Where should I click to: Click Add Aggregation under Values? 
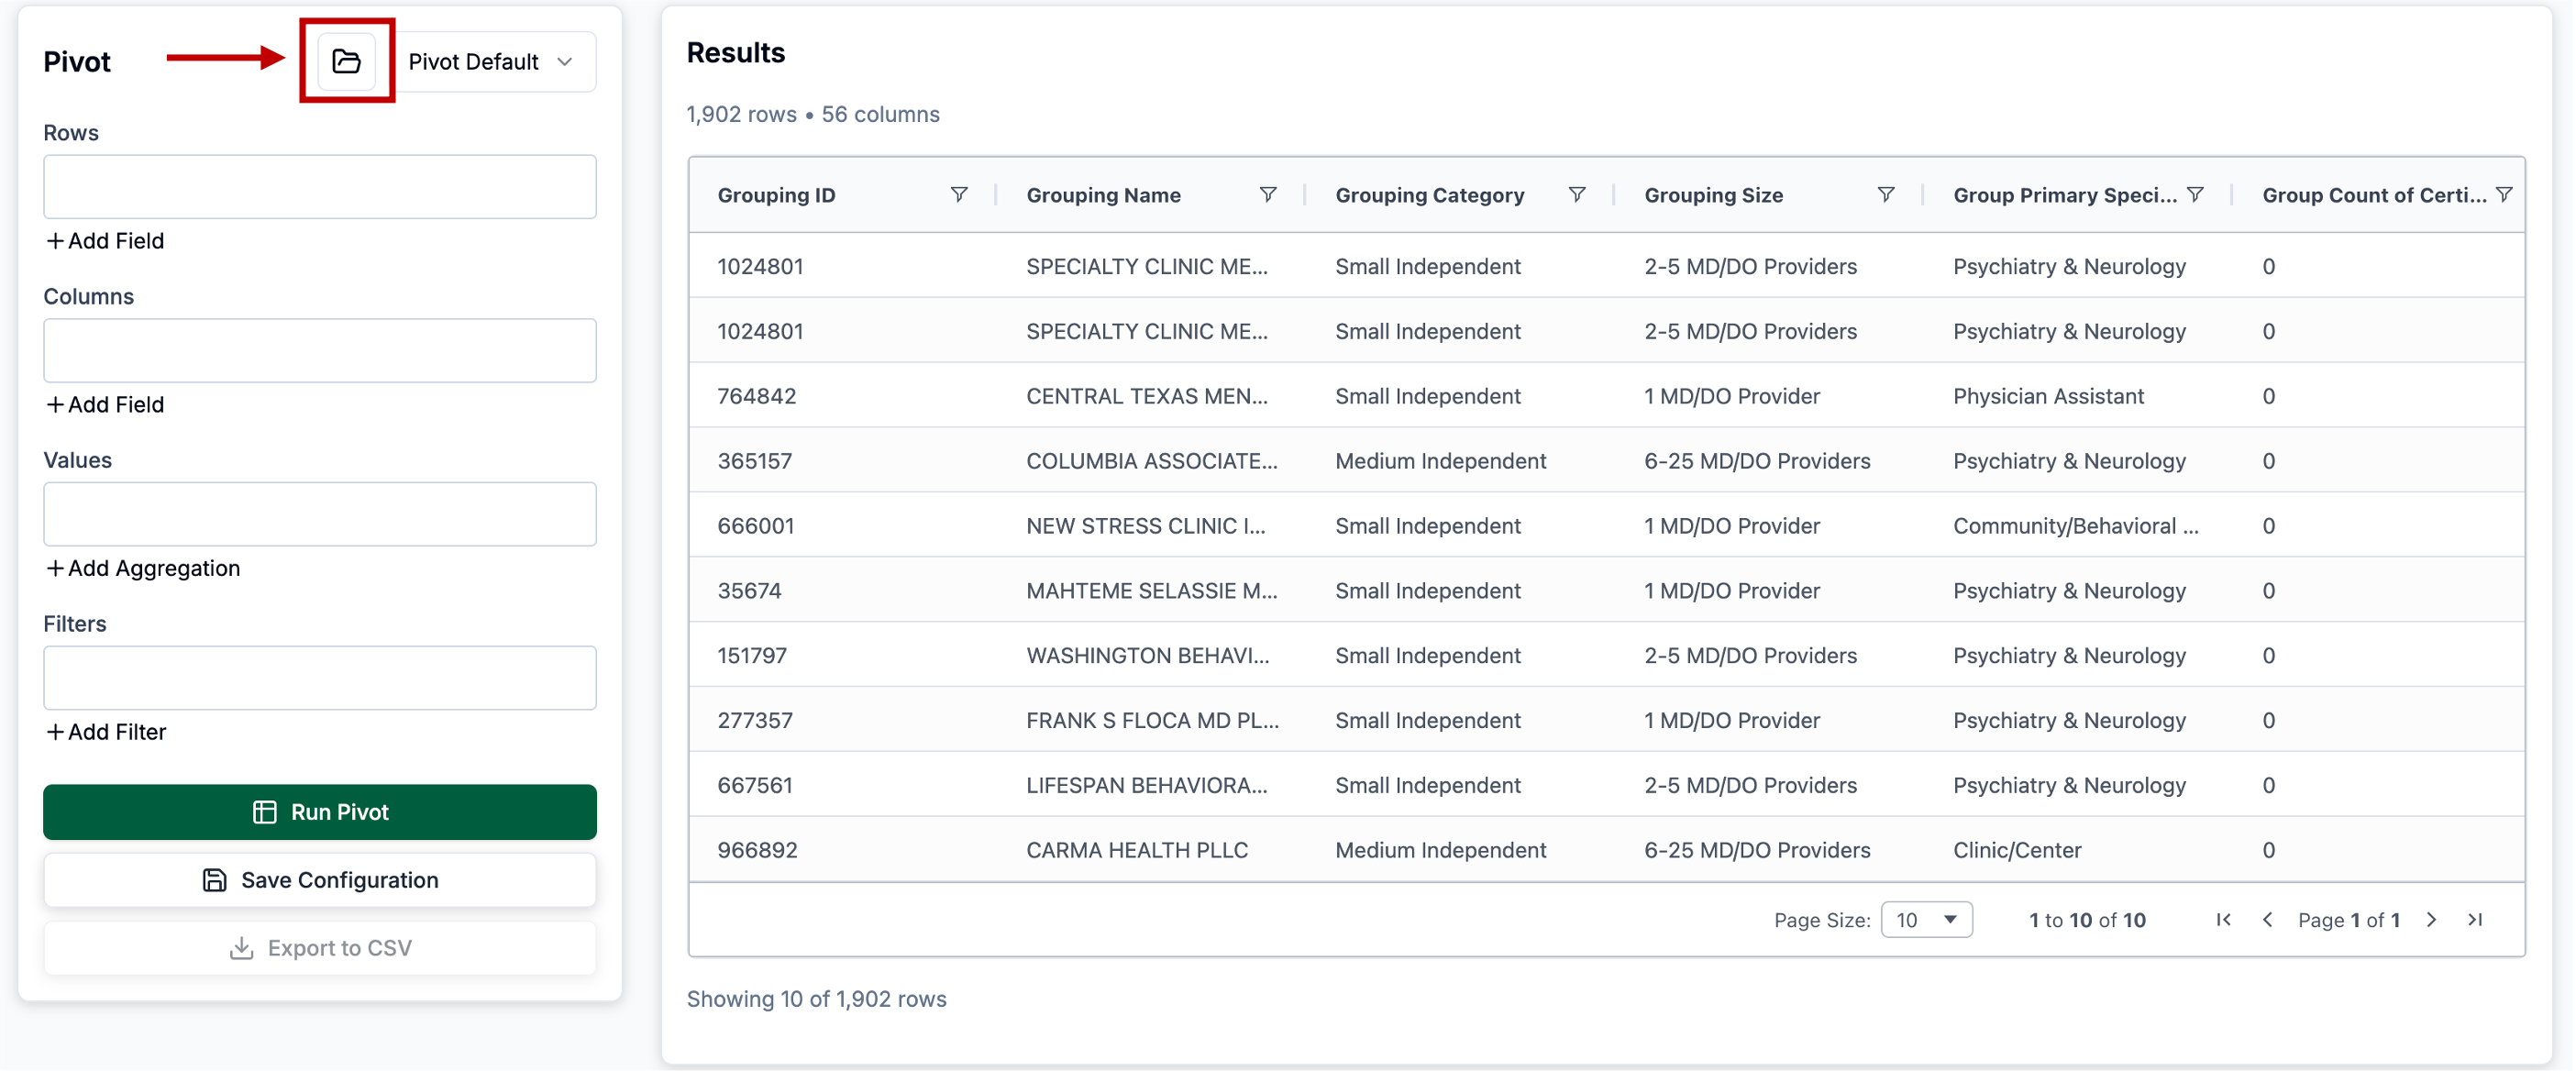pyautogui.click(x=143, y=568)
